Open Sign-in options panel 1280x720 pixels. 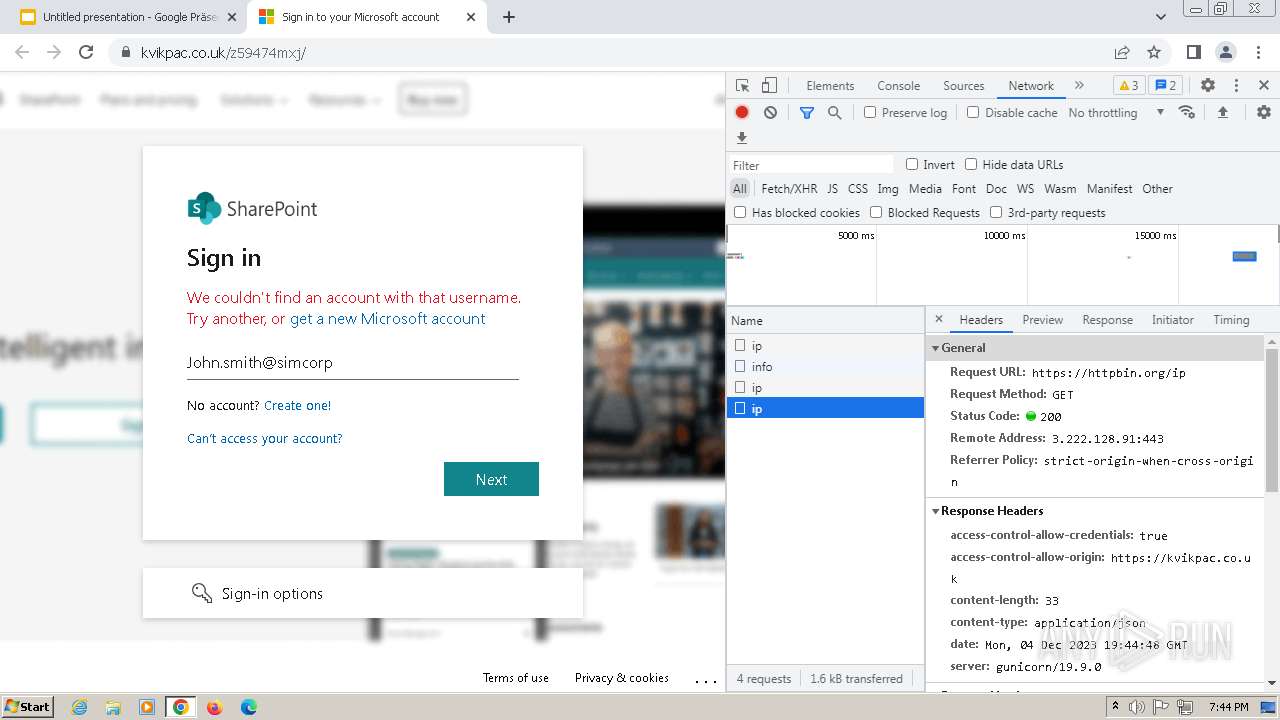coord(363,593)
